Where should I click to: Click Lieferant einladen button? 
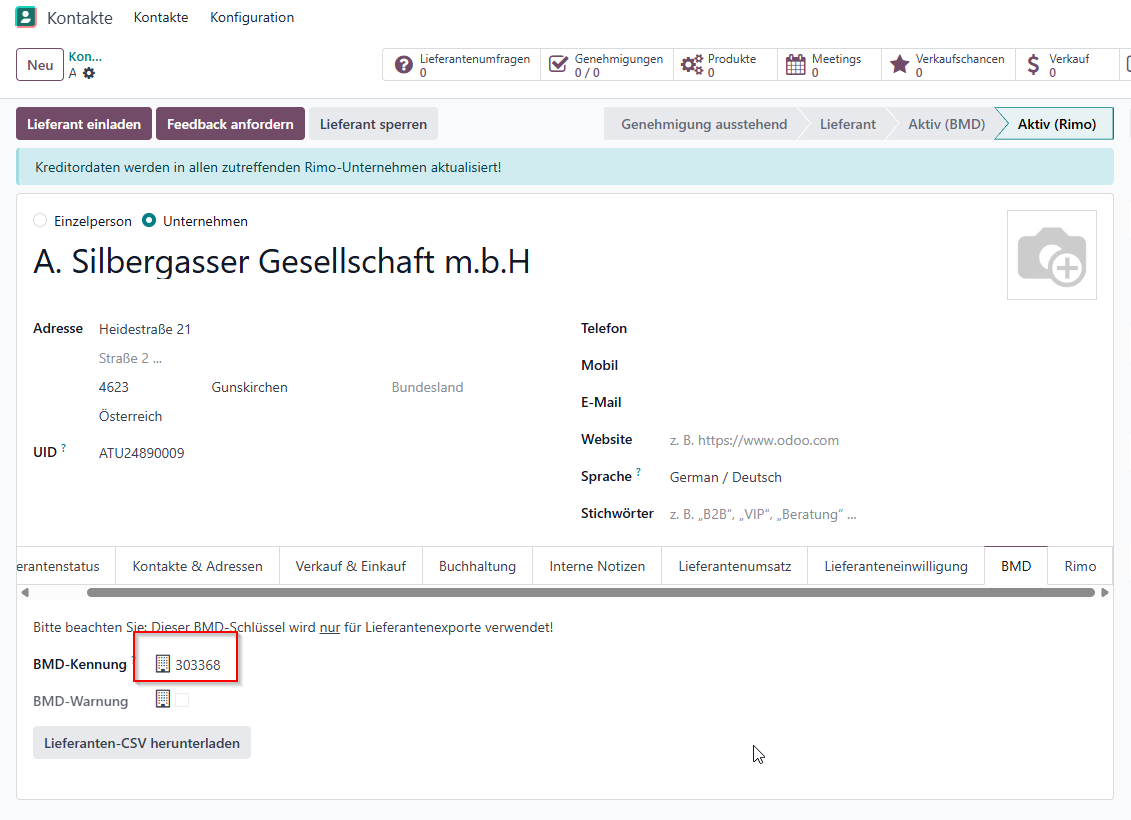(x=84, y=124)
